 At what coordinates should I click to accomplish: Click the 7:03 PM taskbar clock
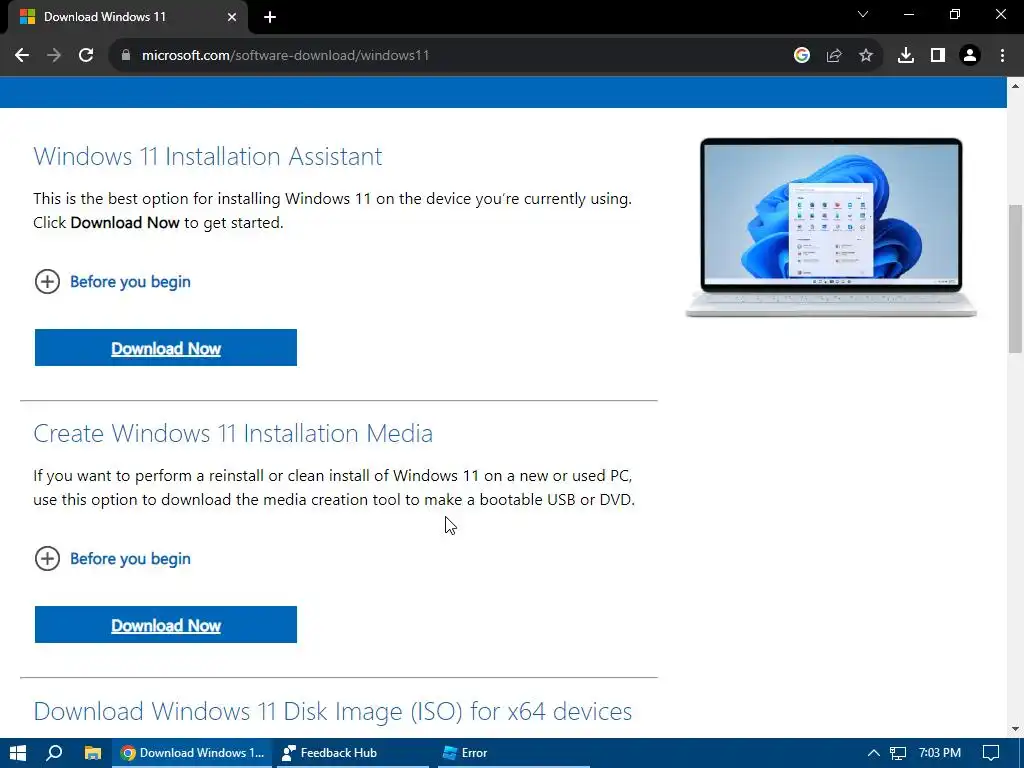[940, 753]
